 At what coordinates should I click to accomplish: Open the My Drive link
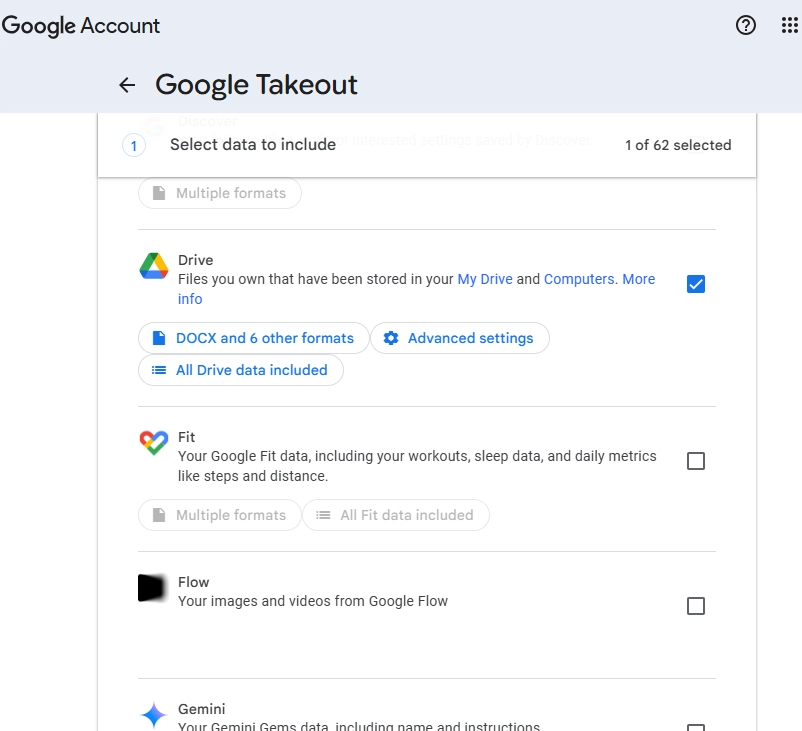[x=485, y=279]
